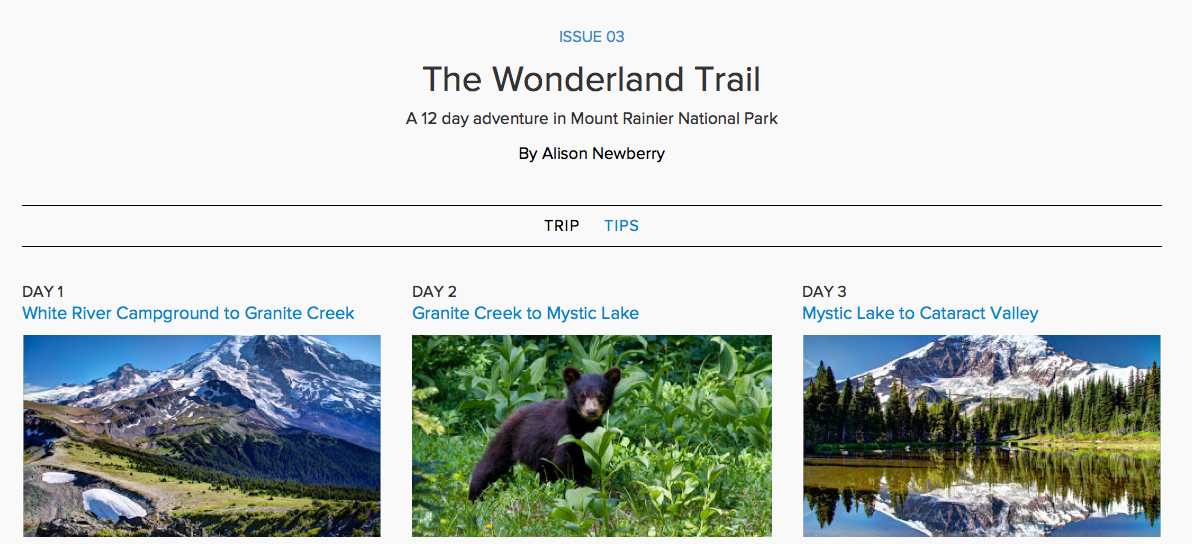This screenshot has width=1192, height=544.
Task: Open Mystic Lake to Cataract Valley link
Action: [920, 314]
